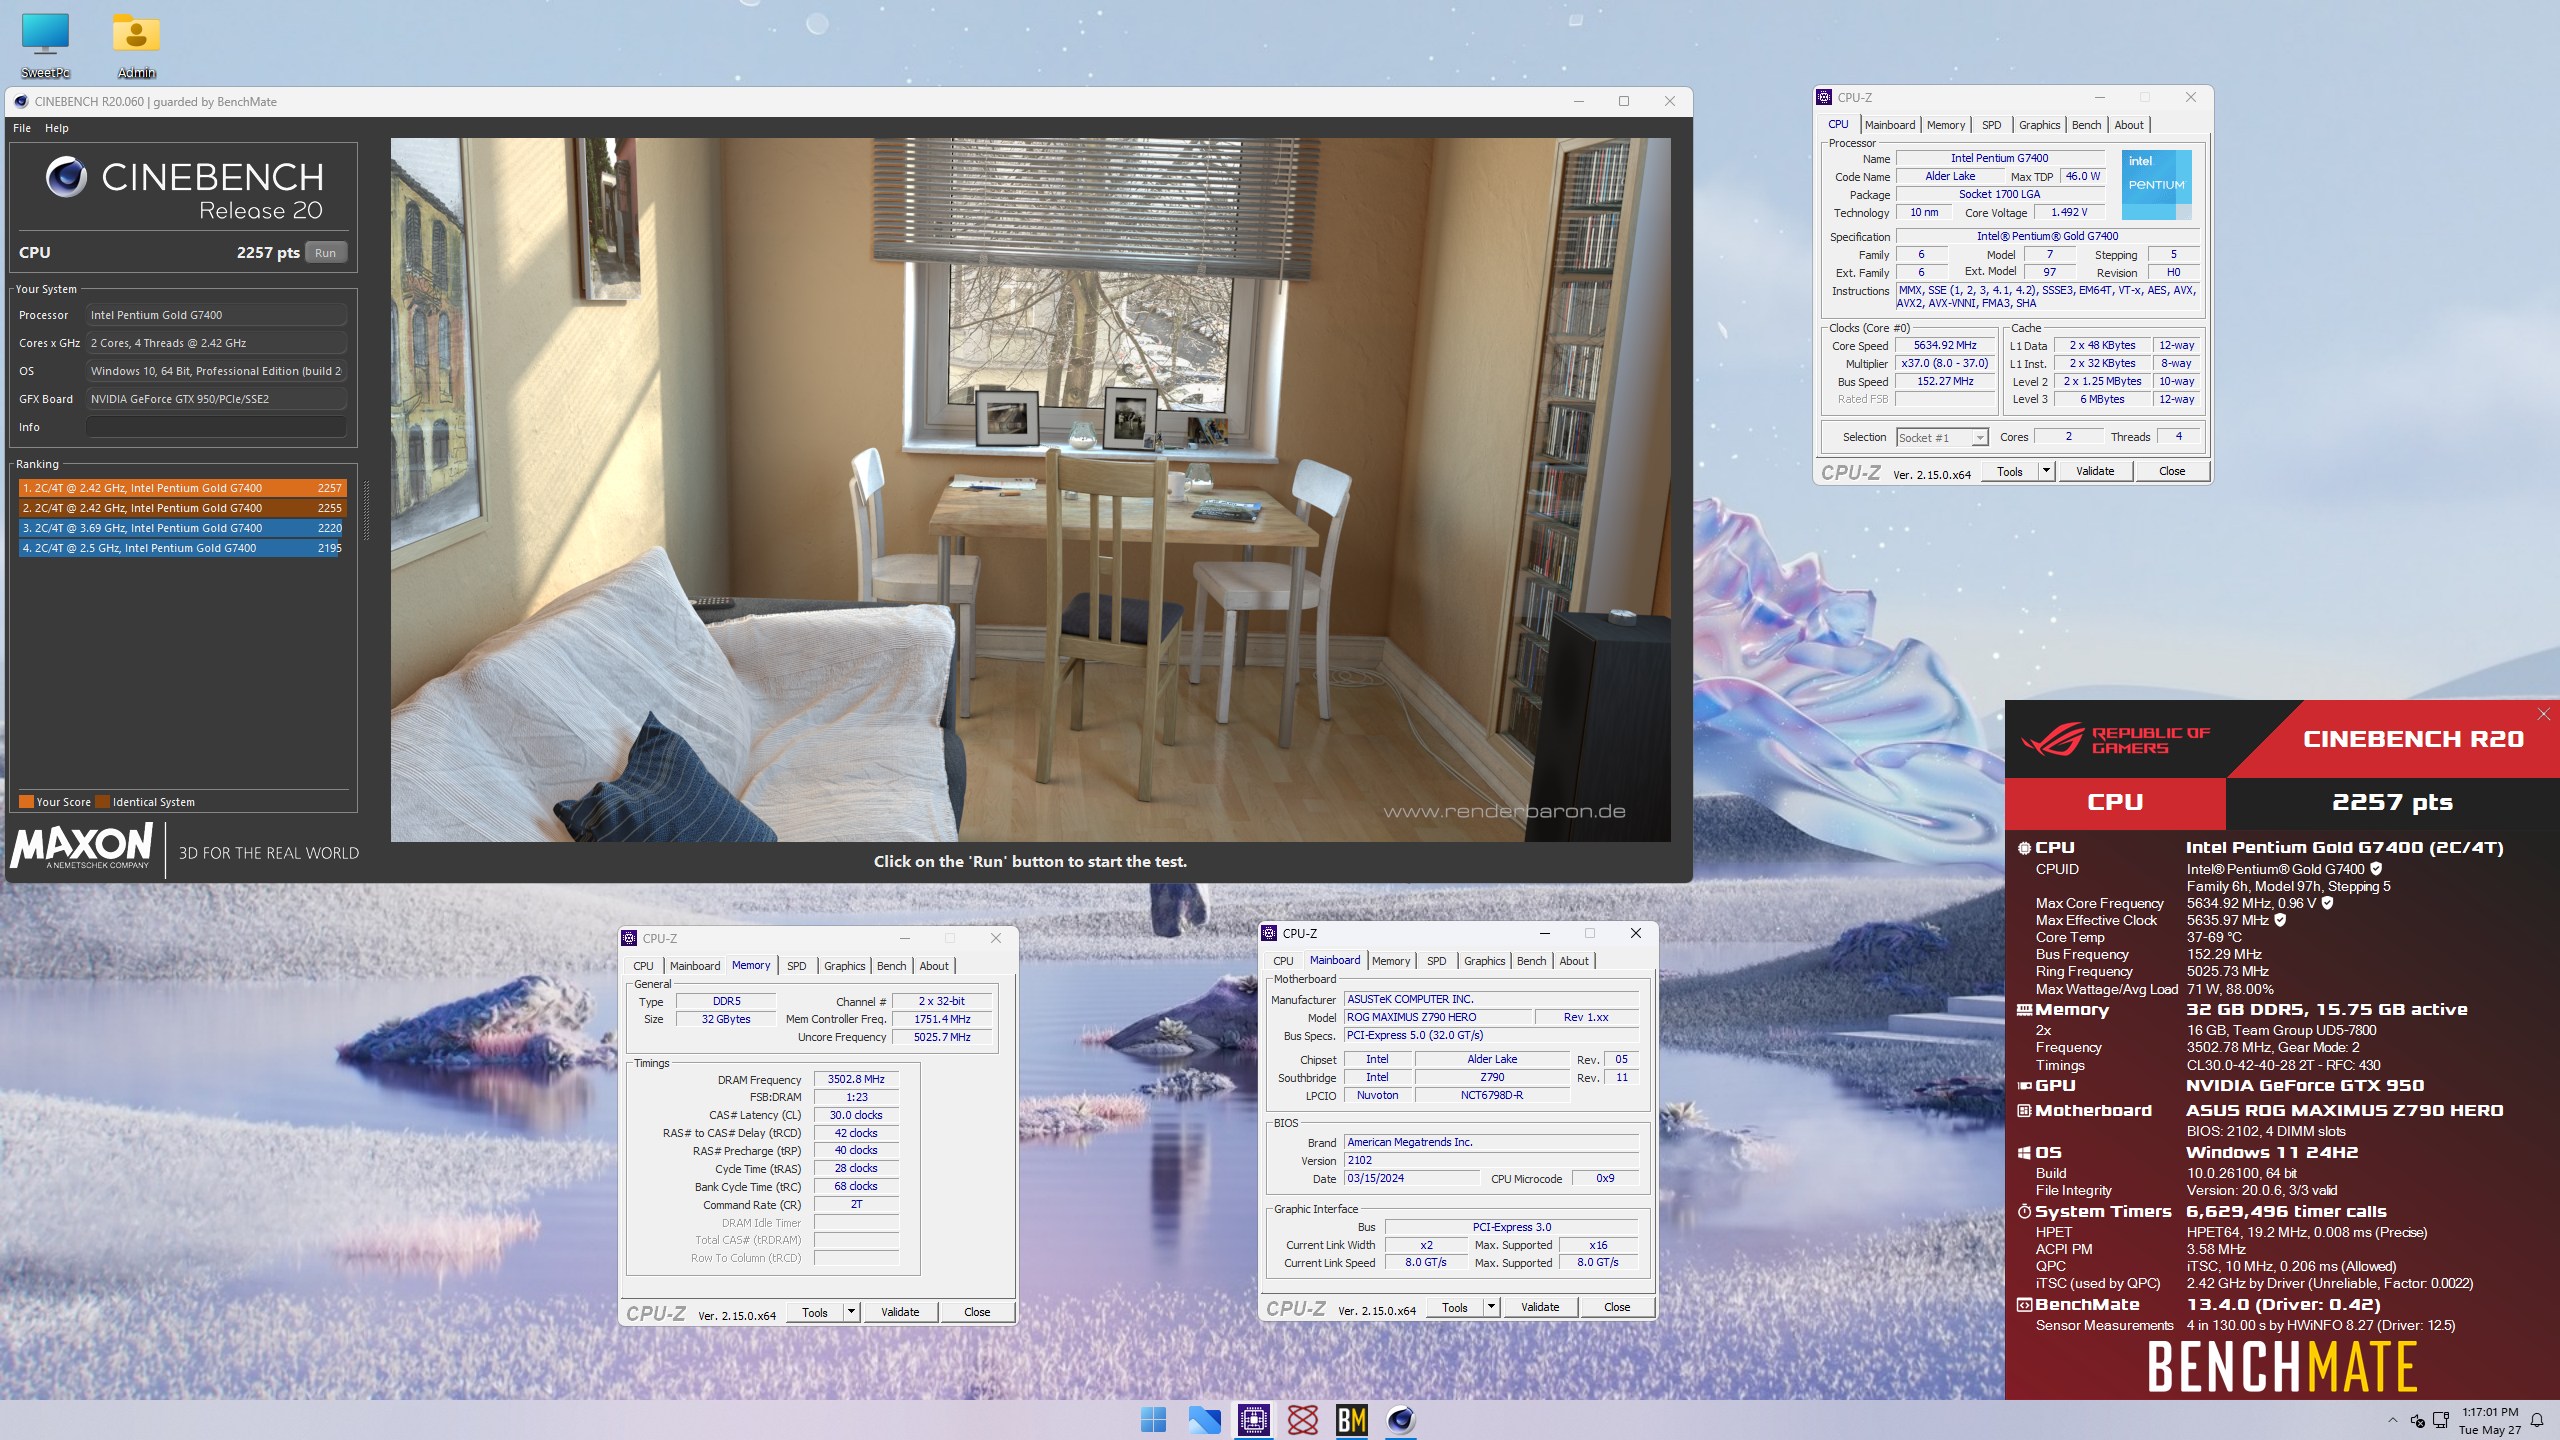Click the ROG Republic of Gamers logo

pyautogui.click(x=2115, y=740)
